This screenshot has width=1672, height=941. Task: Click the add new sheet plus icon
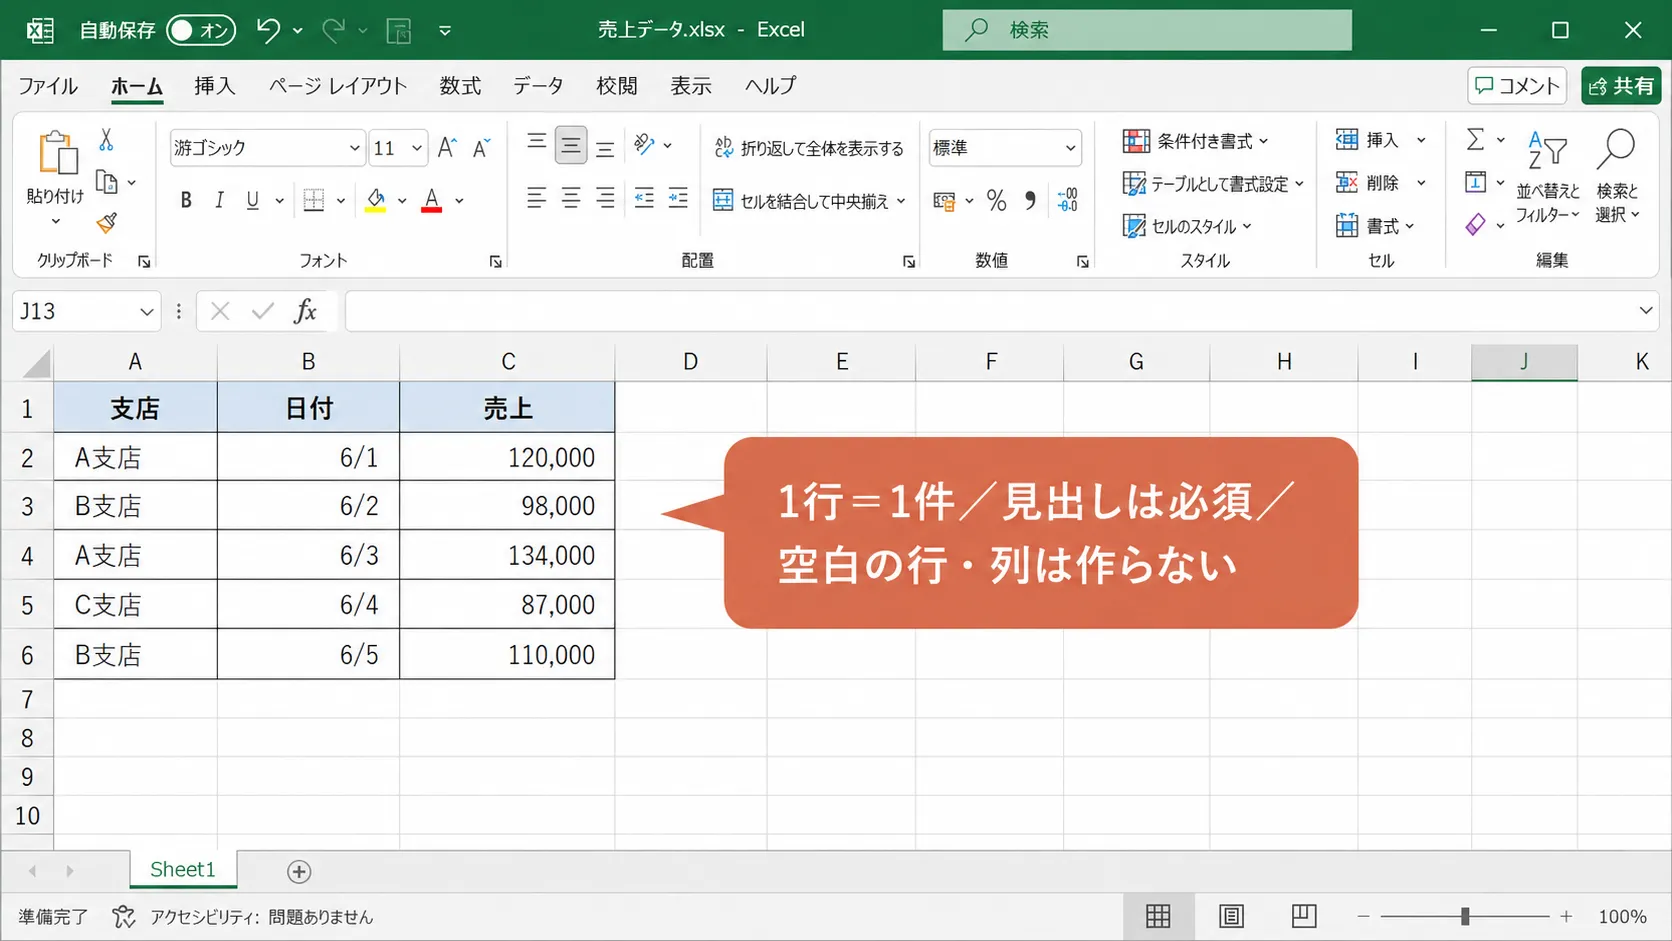(299, 872)
